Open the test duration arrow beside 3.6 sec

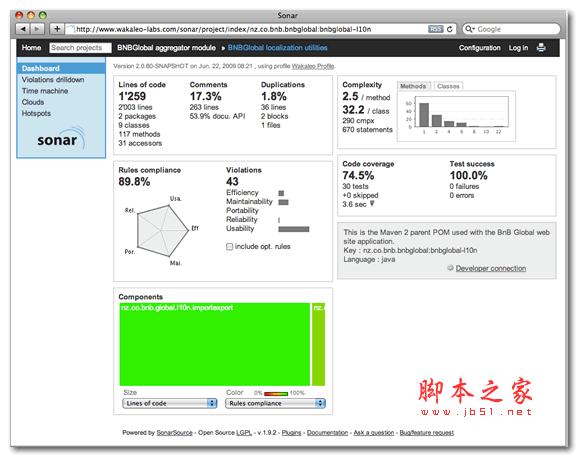[x=372, y=204]
